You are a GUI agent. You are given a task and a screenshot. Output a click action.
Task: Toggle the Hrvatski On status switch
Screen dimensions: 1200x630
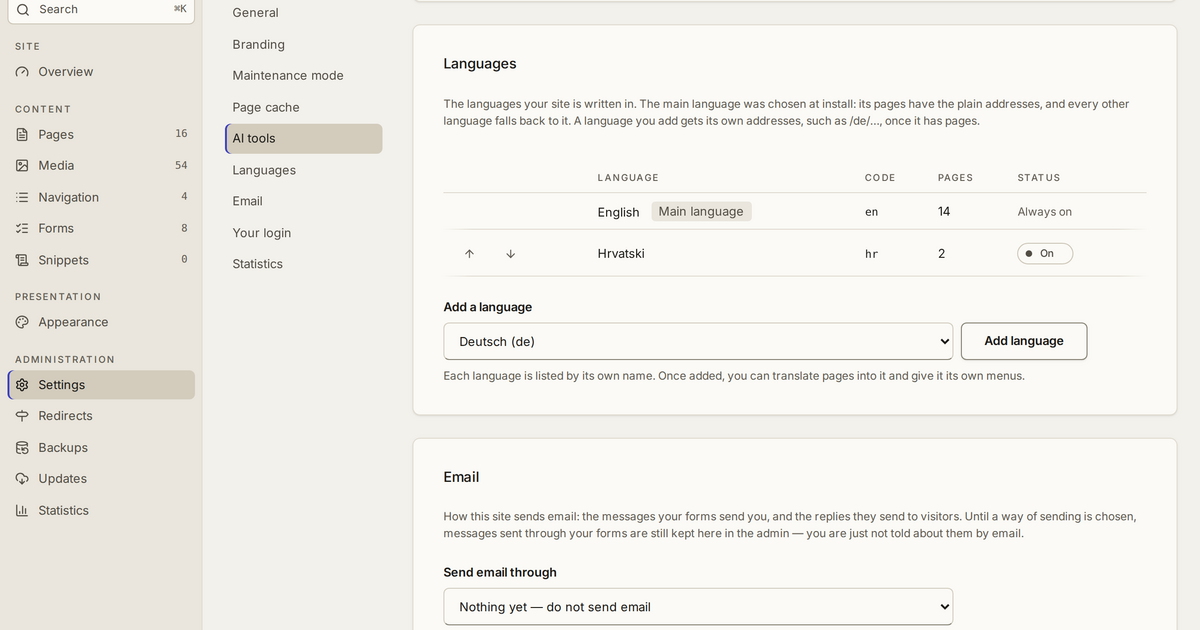tap(1045, 254)
